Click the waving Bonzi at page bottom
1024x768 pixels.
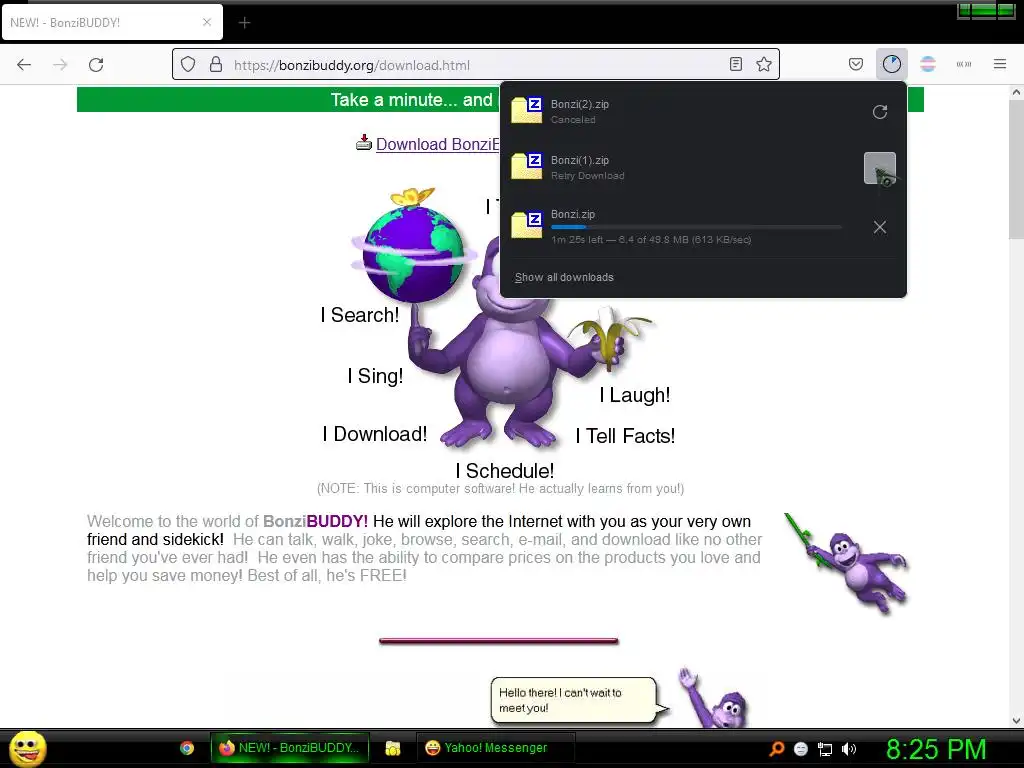[x=713, y=697]
